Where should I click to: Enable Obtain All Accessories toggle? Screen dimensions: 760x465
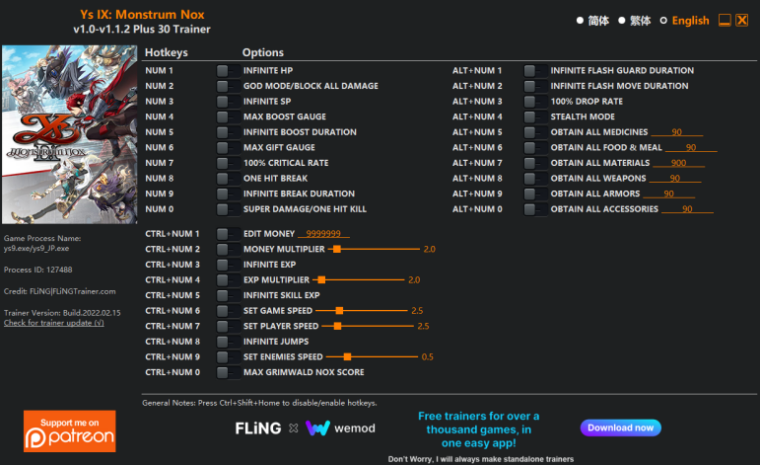coord(535,209)
